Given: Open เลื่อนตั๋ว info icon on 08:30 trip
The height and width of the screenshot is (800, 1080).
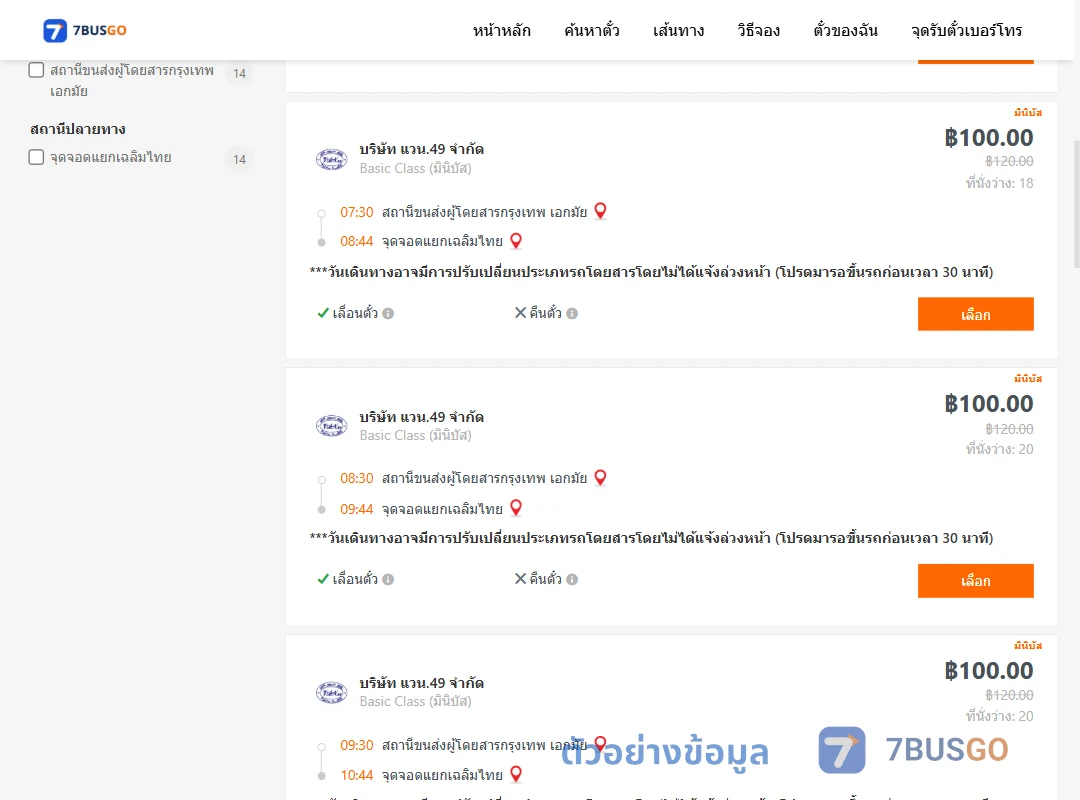Looking at the screenshot, I should tap(388, 580).
